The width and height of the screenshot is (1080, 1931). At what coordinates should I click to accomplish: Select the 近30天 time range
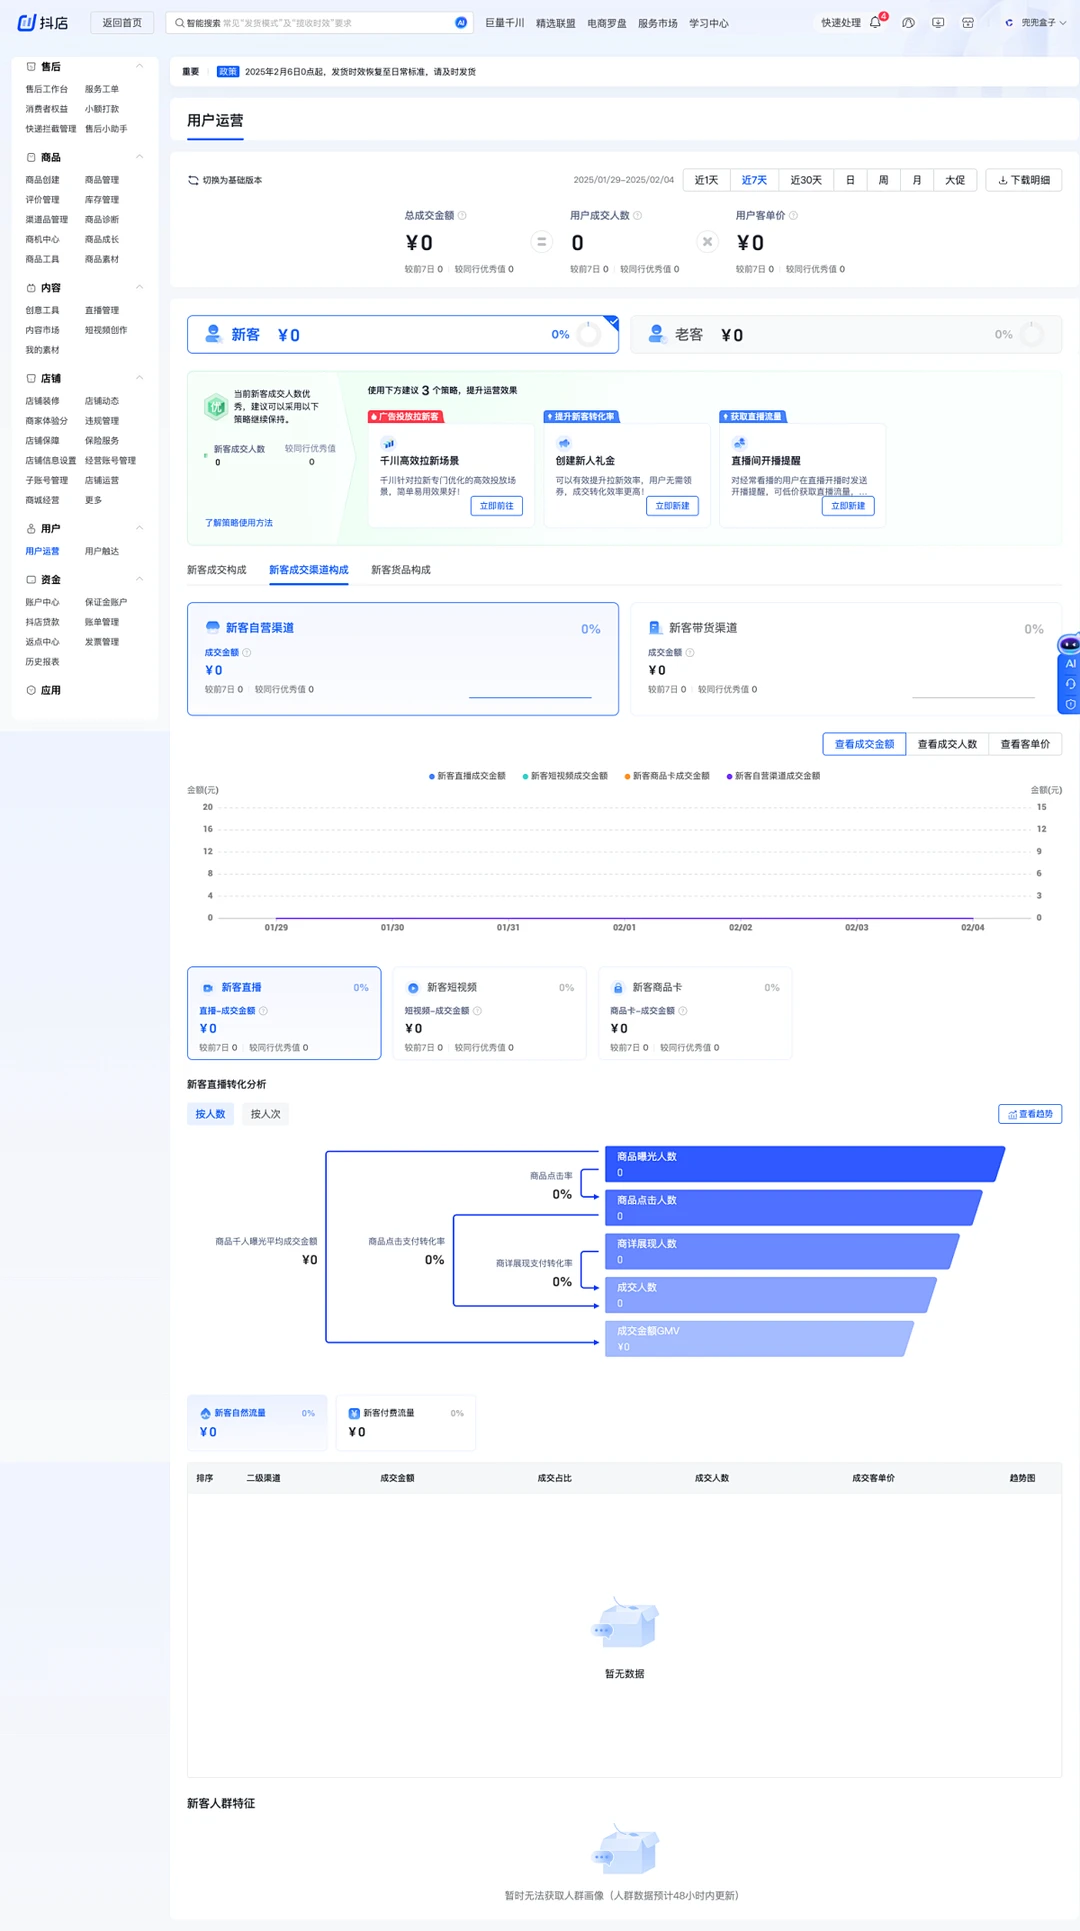pos(806,180)
